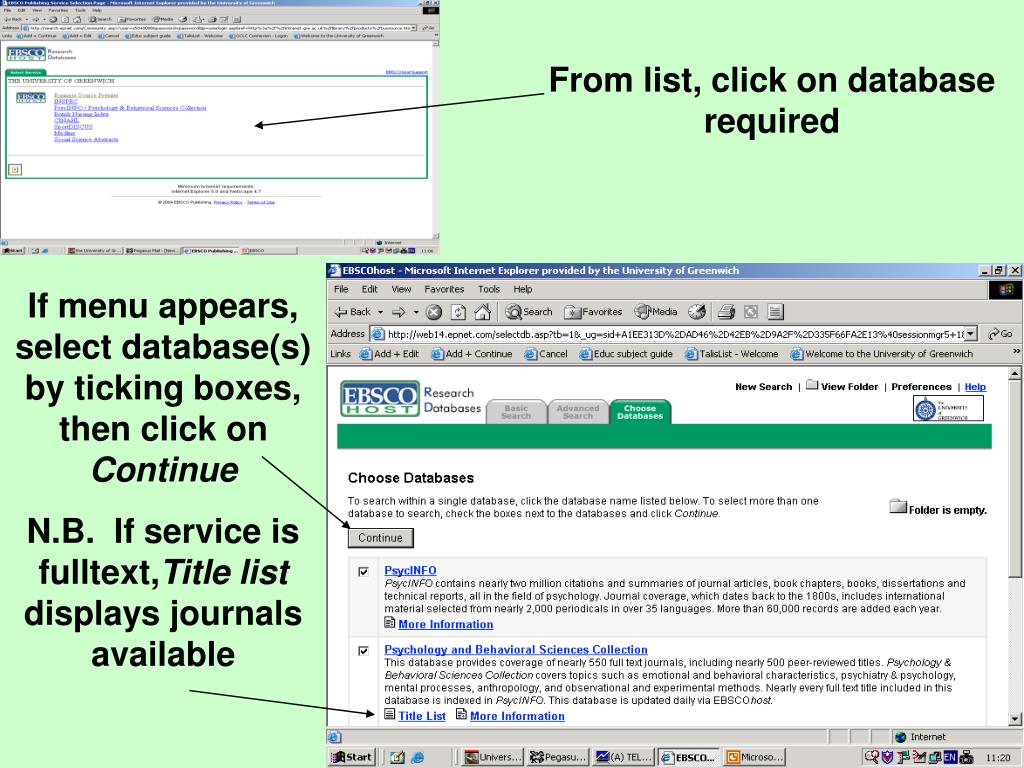Click the vertical scrollbar thumb

(x=1014, y=479)
